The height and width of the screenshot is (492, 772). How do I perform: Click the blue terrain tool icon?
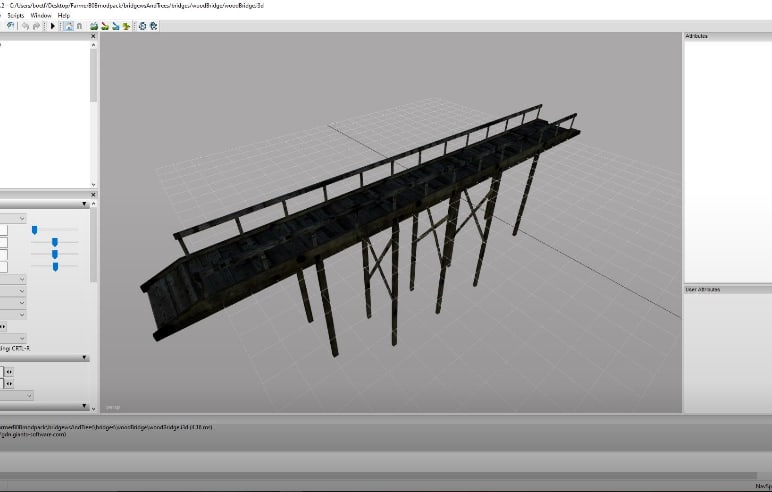click(x=114, y=26)
